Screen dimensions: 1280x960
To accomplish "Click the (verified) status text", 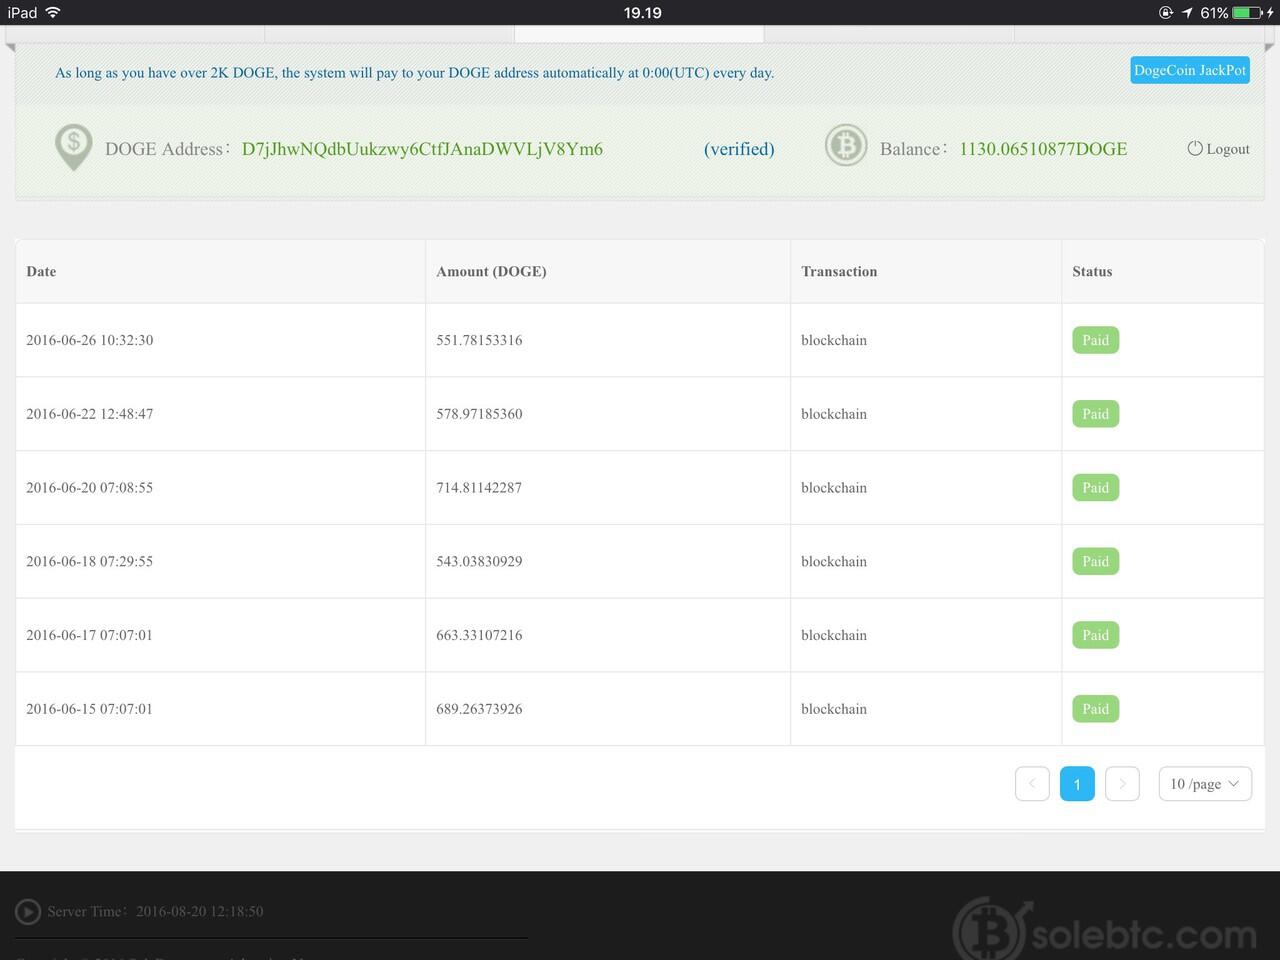I will [x=739, y=149].
